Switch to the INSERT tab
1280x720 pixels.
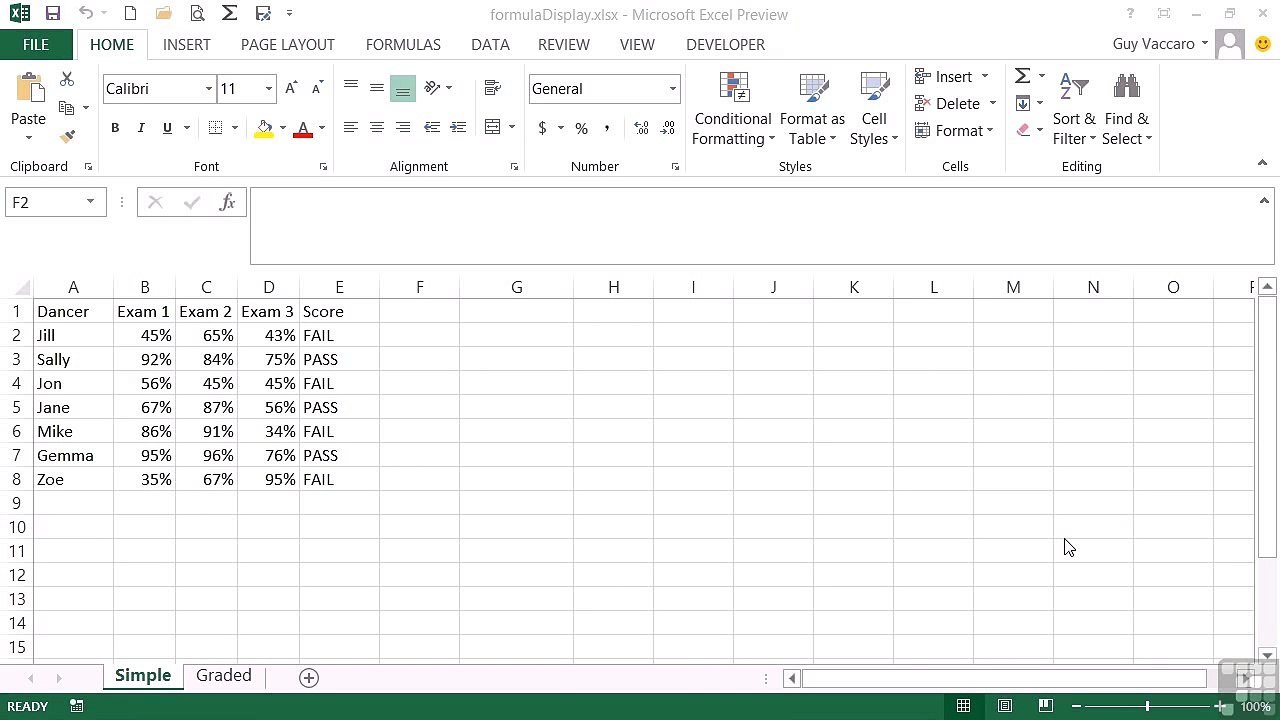point(187,44)
